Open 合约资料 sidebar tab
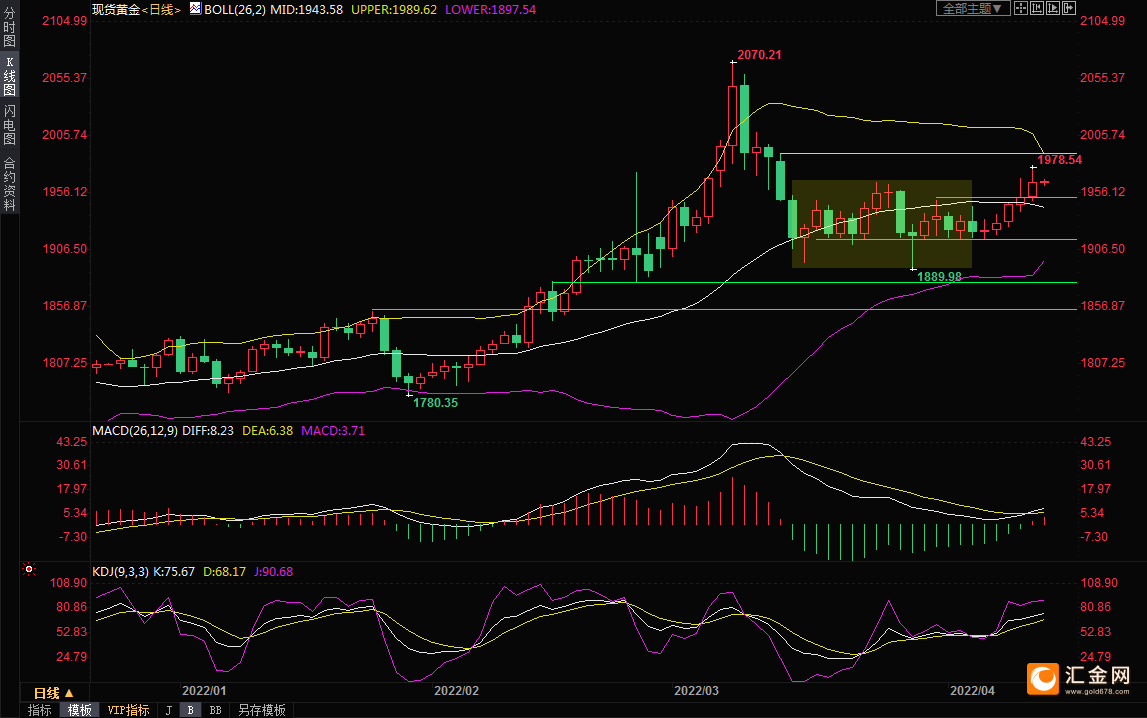 pos(10,184)
